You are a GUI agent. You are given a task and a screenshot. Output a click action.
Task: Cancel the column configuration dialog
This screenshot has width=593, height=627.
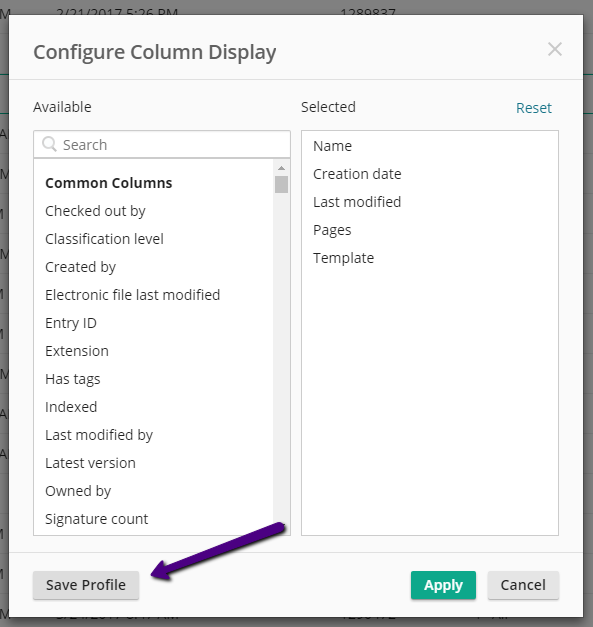coord(523,585)
